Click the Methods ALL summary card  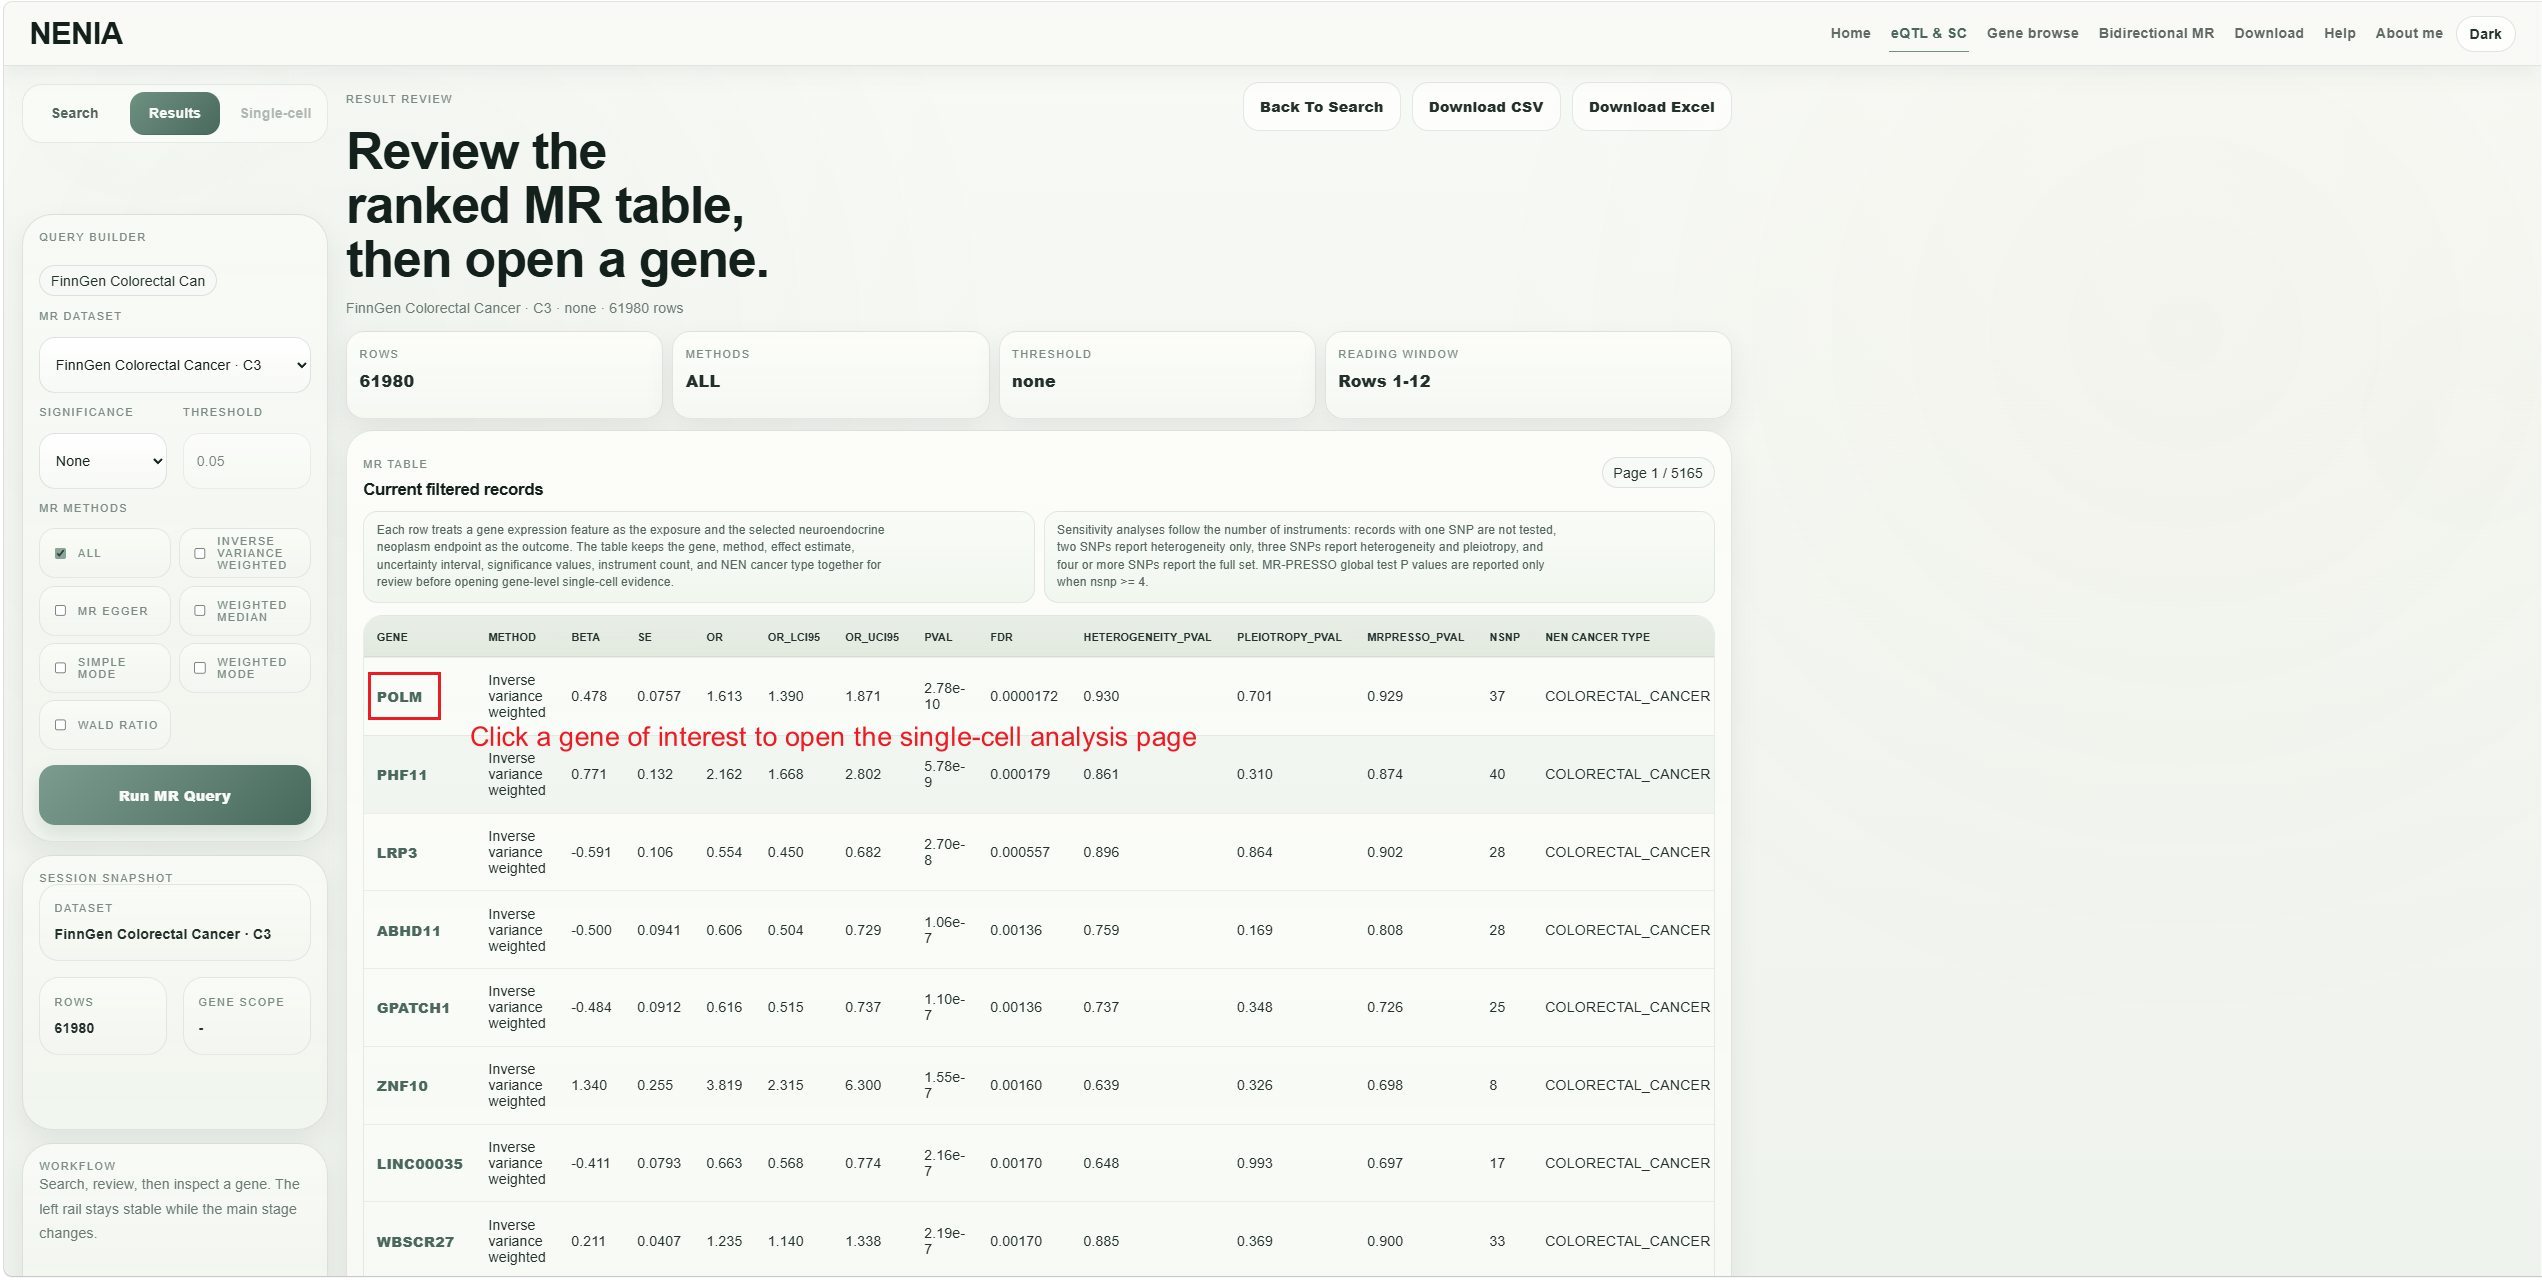pyautogui.click(x=830, y=375)
